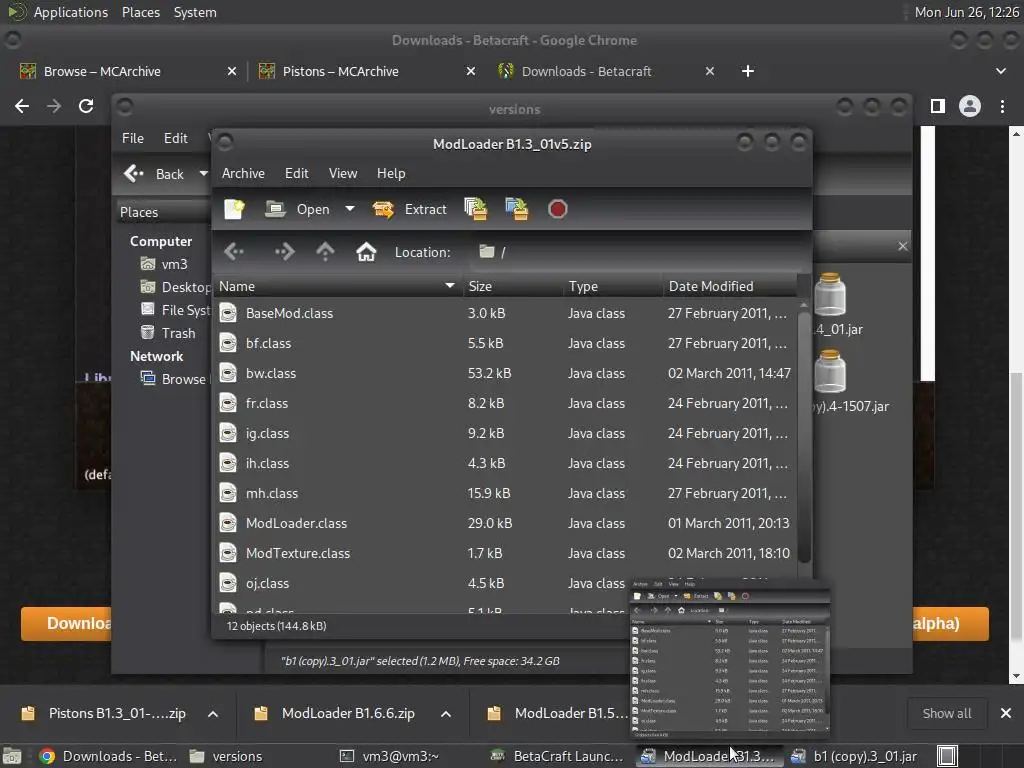The image size is (1024, 768).
Task: Open File System in the Places sidebar
Action: 175,310
